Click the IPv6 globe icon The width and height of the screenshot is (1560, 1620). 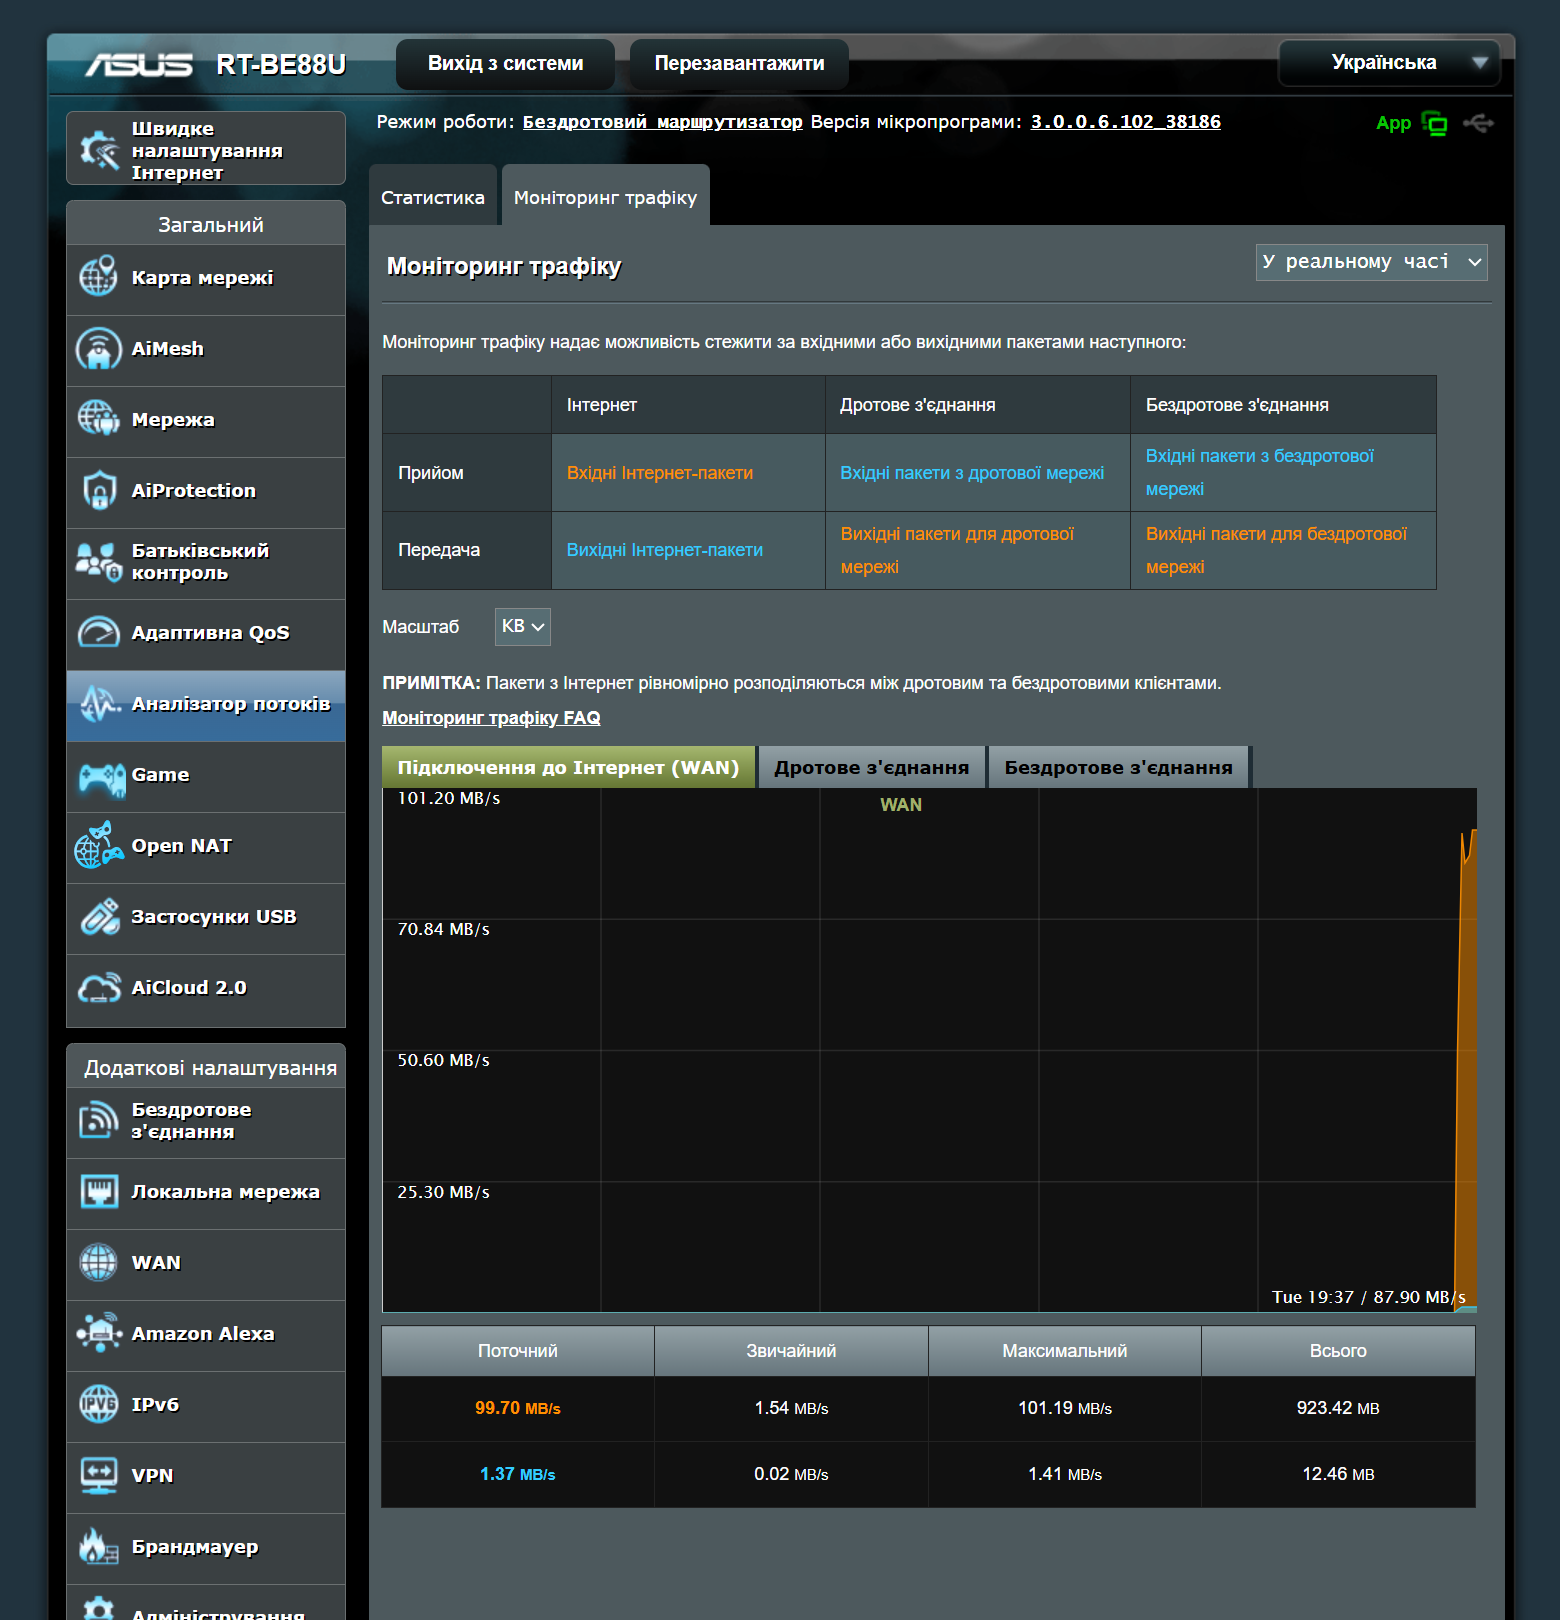click(99, 1405)
